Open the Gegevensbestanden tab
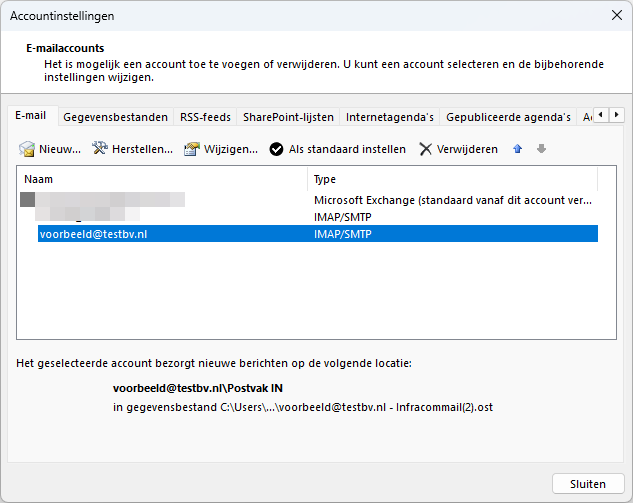 pyautogui.click(x=115, y=117)
